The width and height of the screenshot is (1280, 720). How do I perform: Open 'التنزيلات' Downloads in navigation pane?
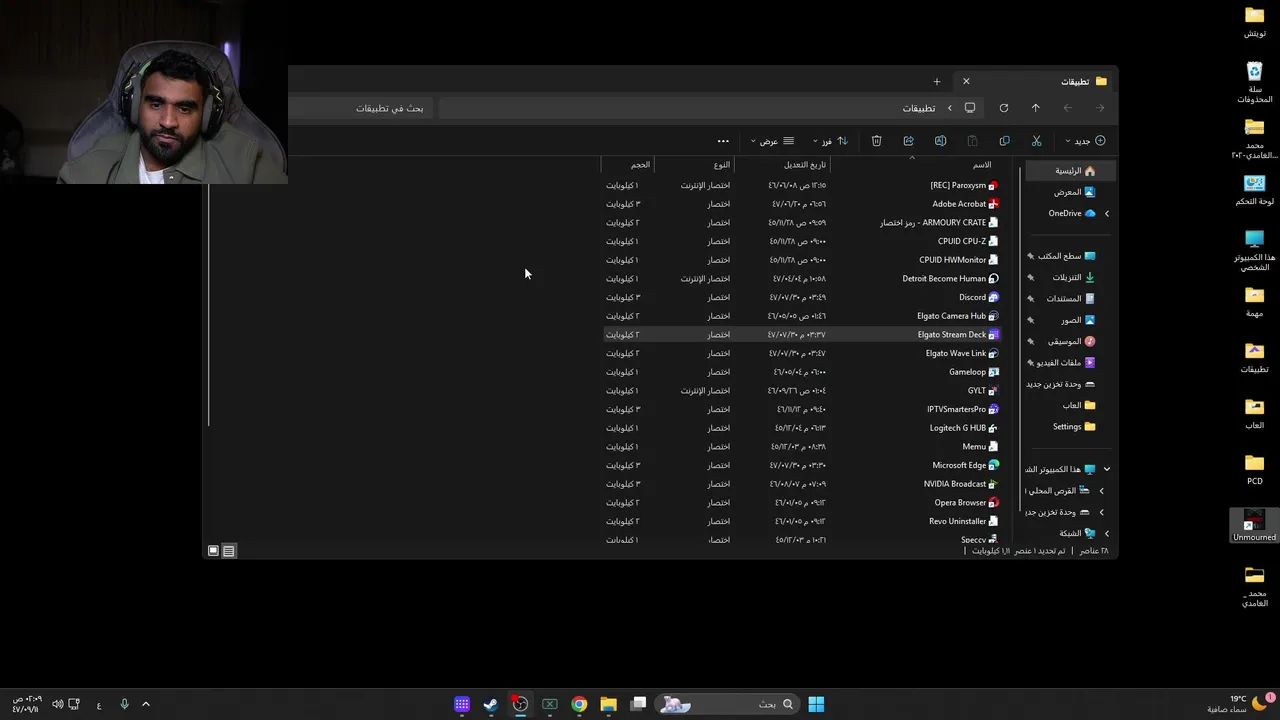point(1073,277)
